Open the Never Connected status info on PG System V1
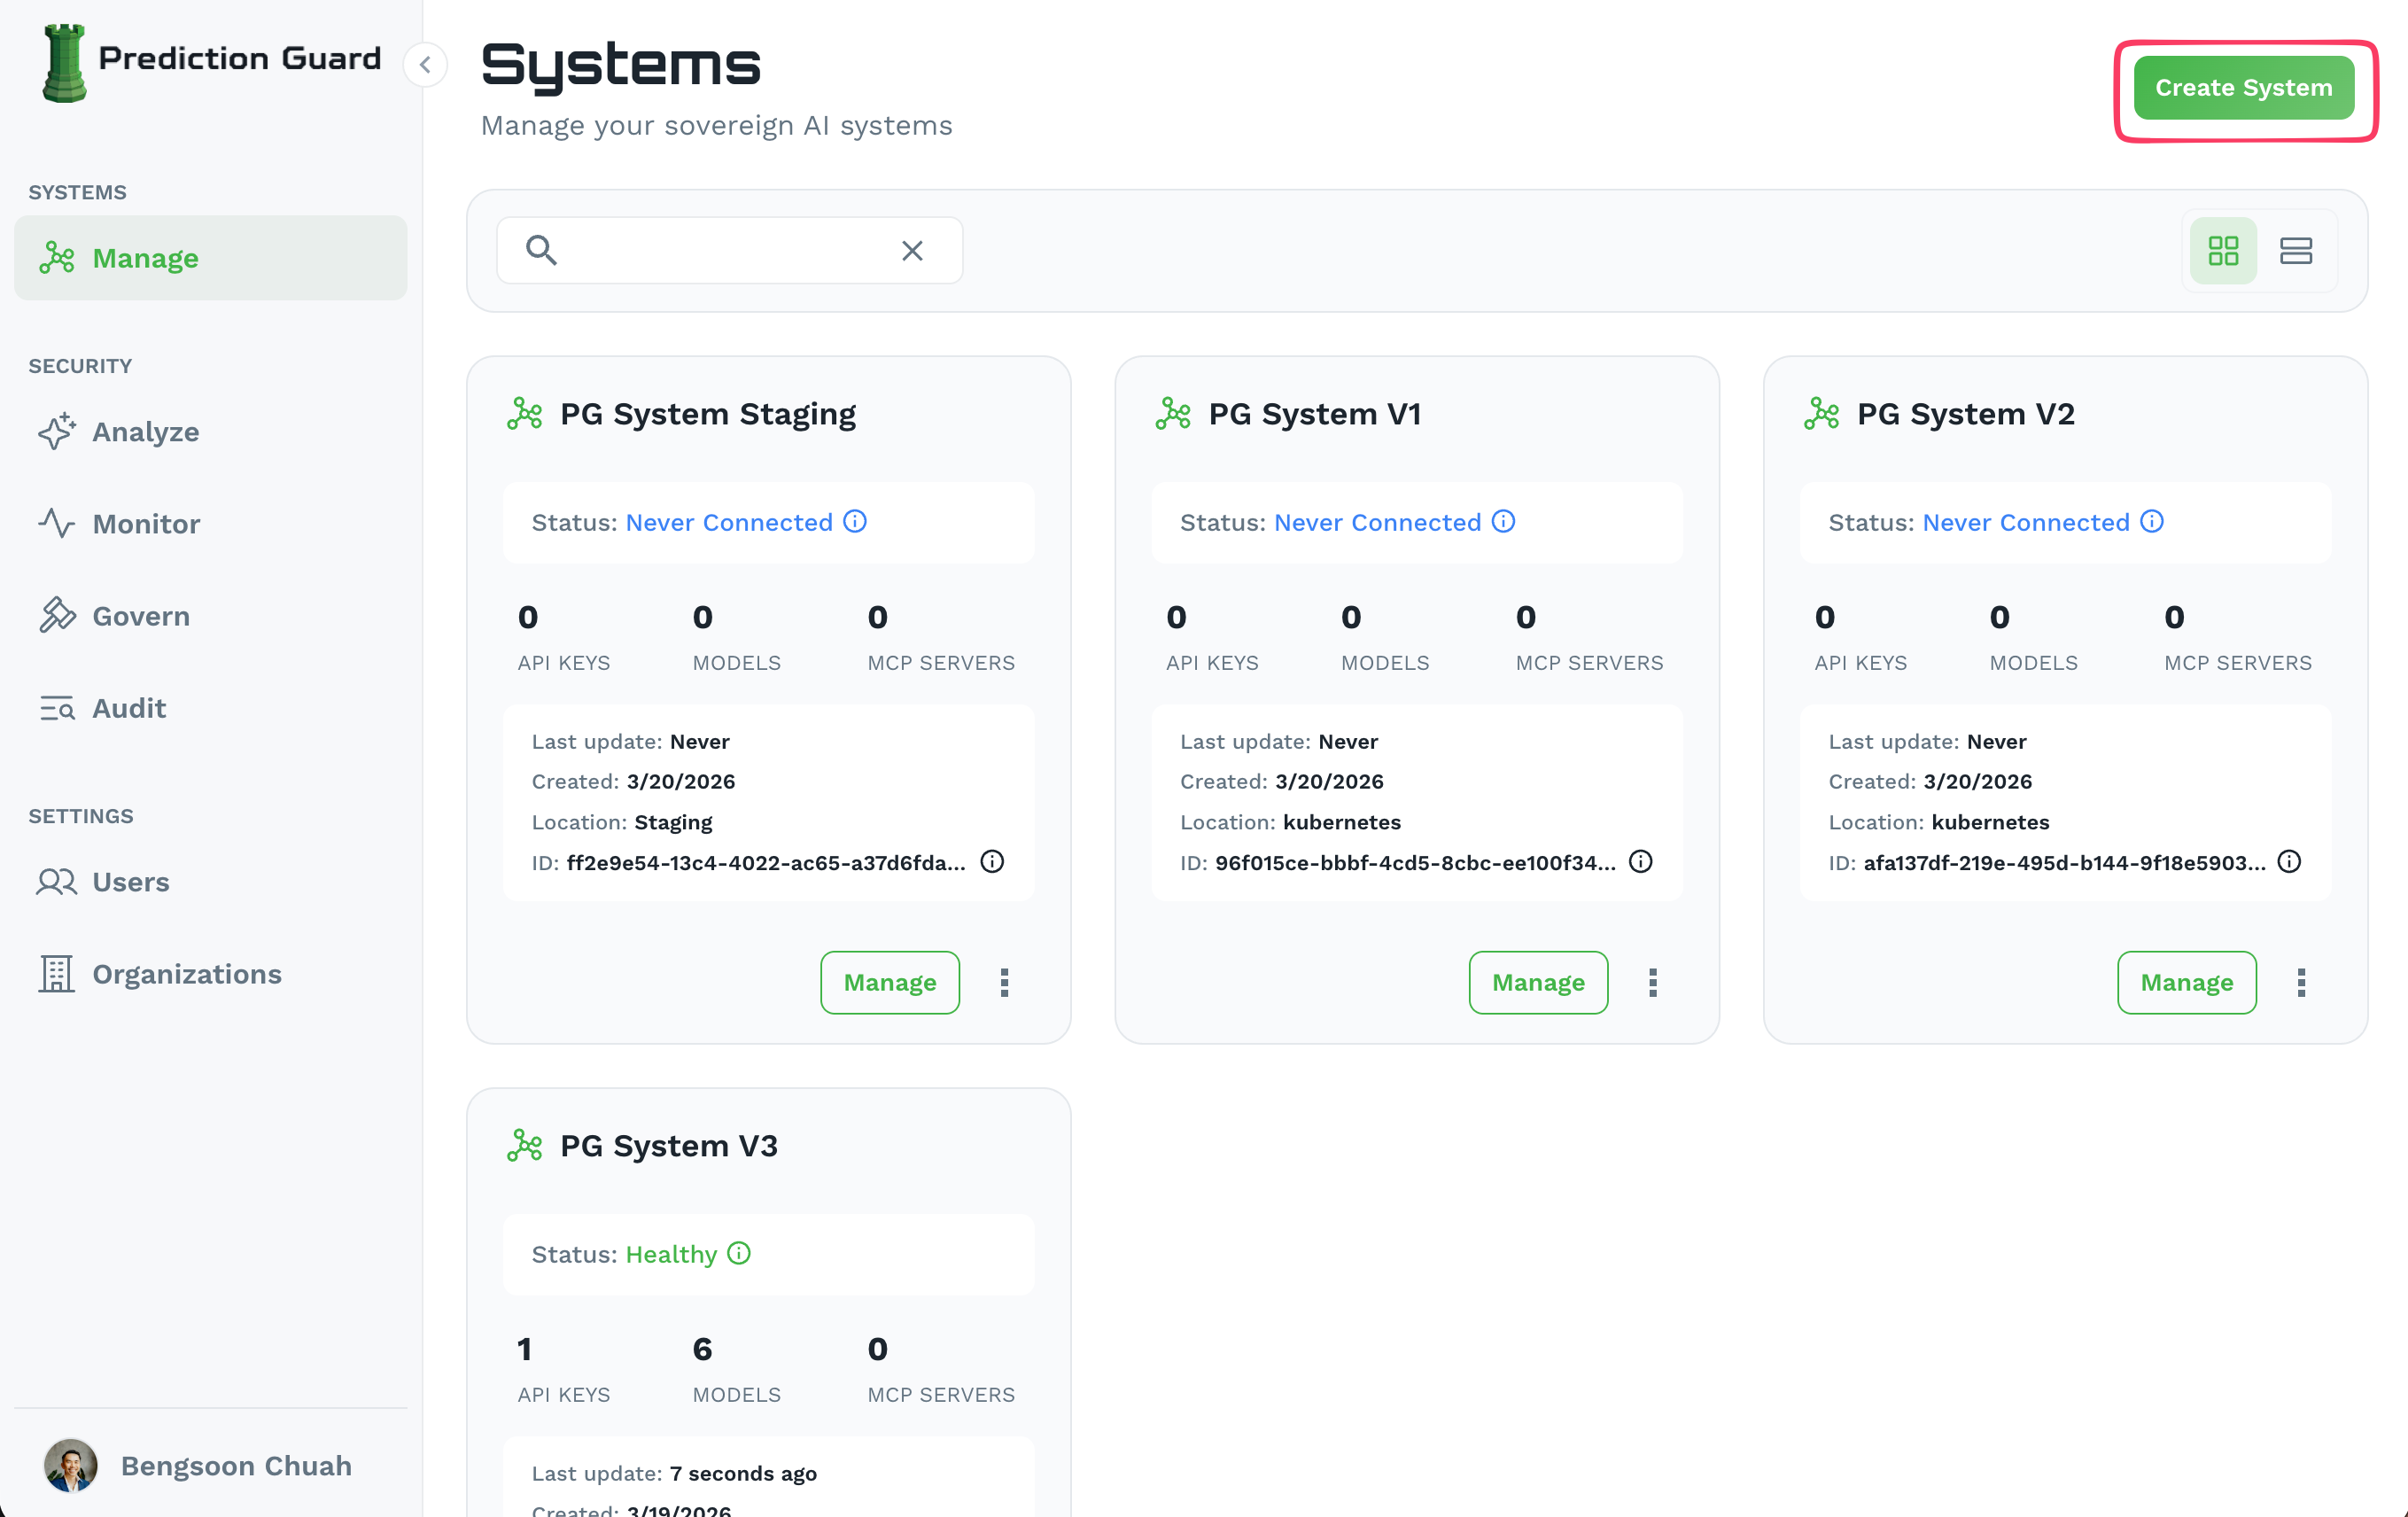The width and height of the screenshot is (2408, 1517). 1501,521
